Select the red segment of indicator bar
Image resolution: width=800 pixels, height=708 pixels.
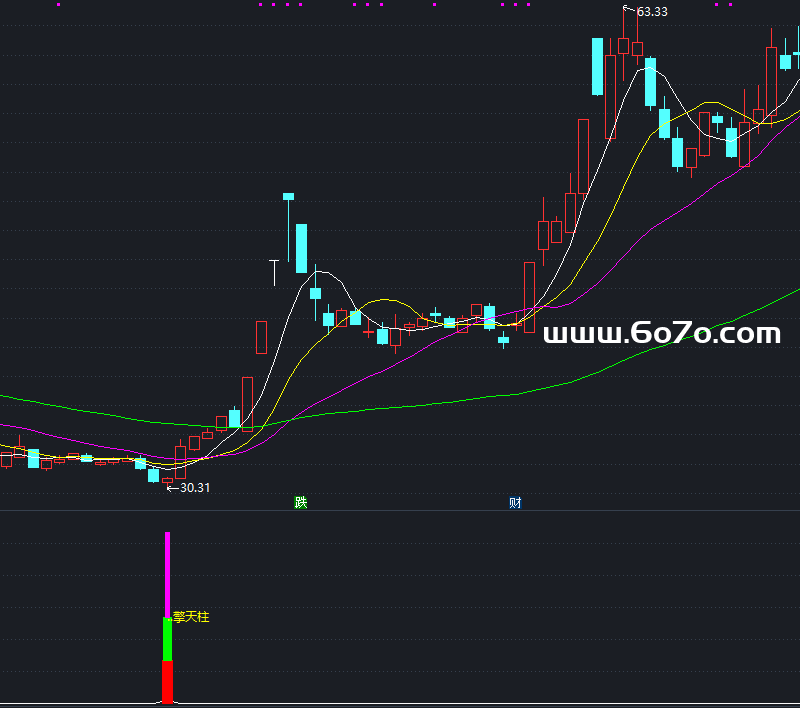point(167,682)
